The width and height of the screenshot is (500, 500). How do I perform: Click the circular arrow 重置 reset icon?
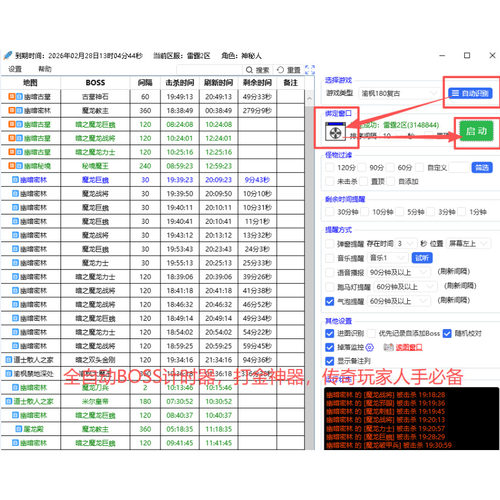coord(280,70)
